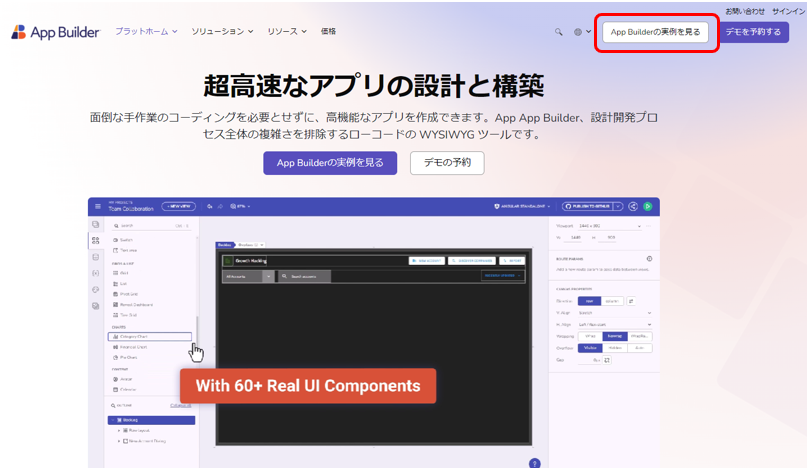Set Overflow to Hidden
This screenshot has width=807, height=468.
tap(615, 348)
